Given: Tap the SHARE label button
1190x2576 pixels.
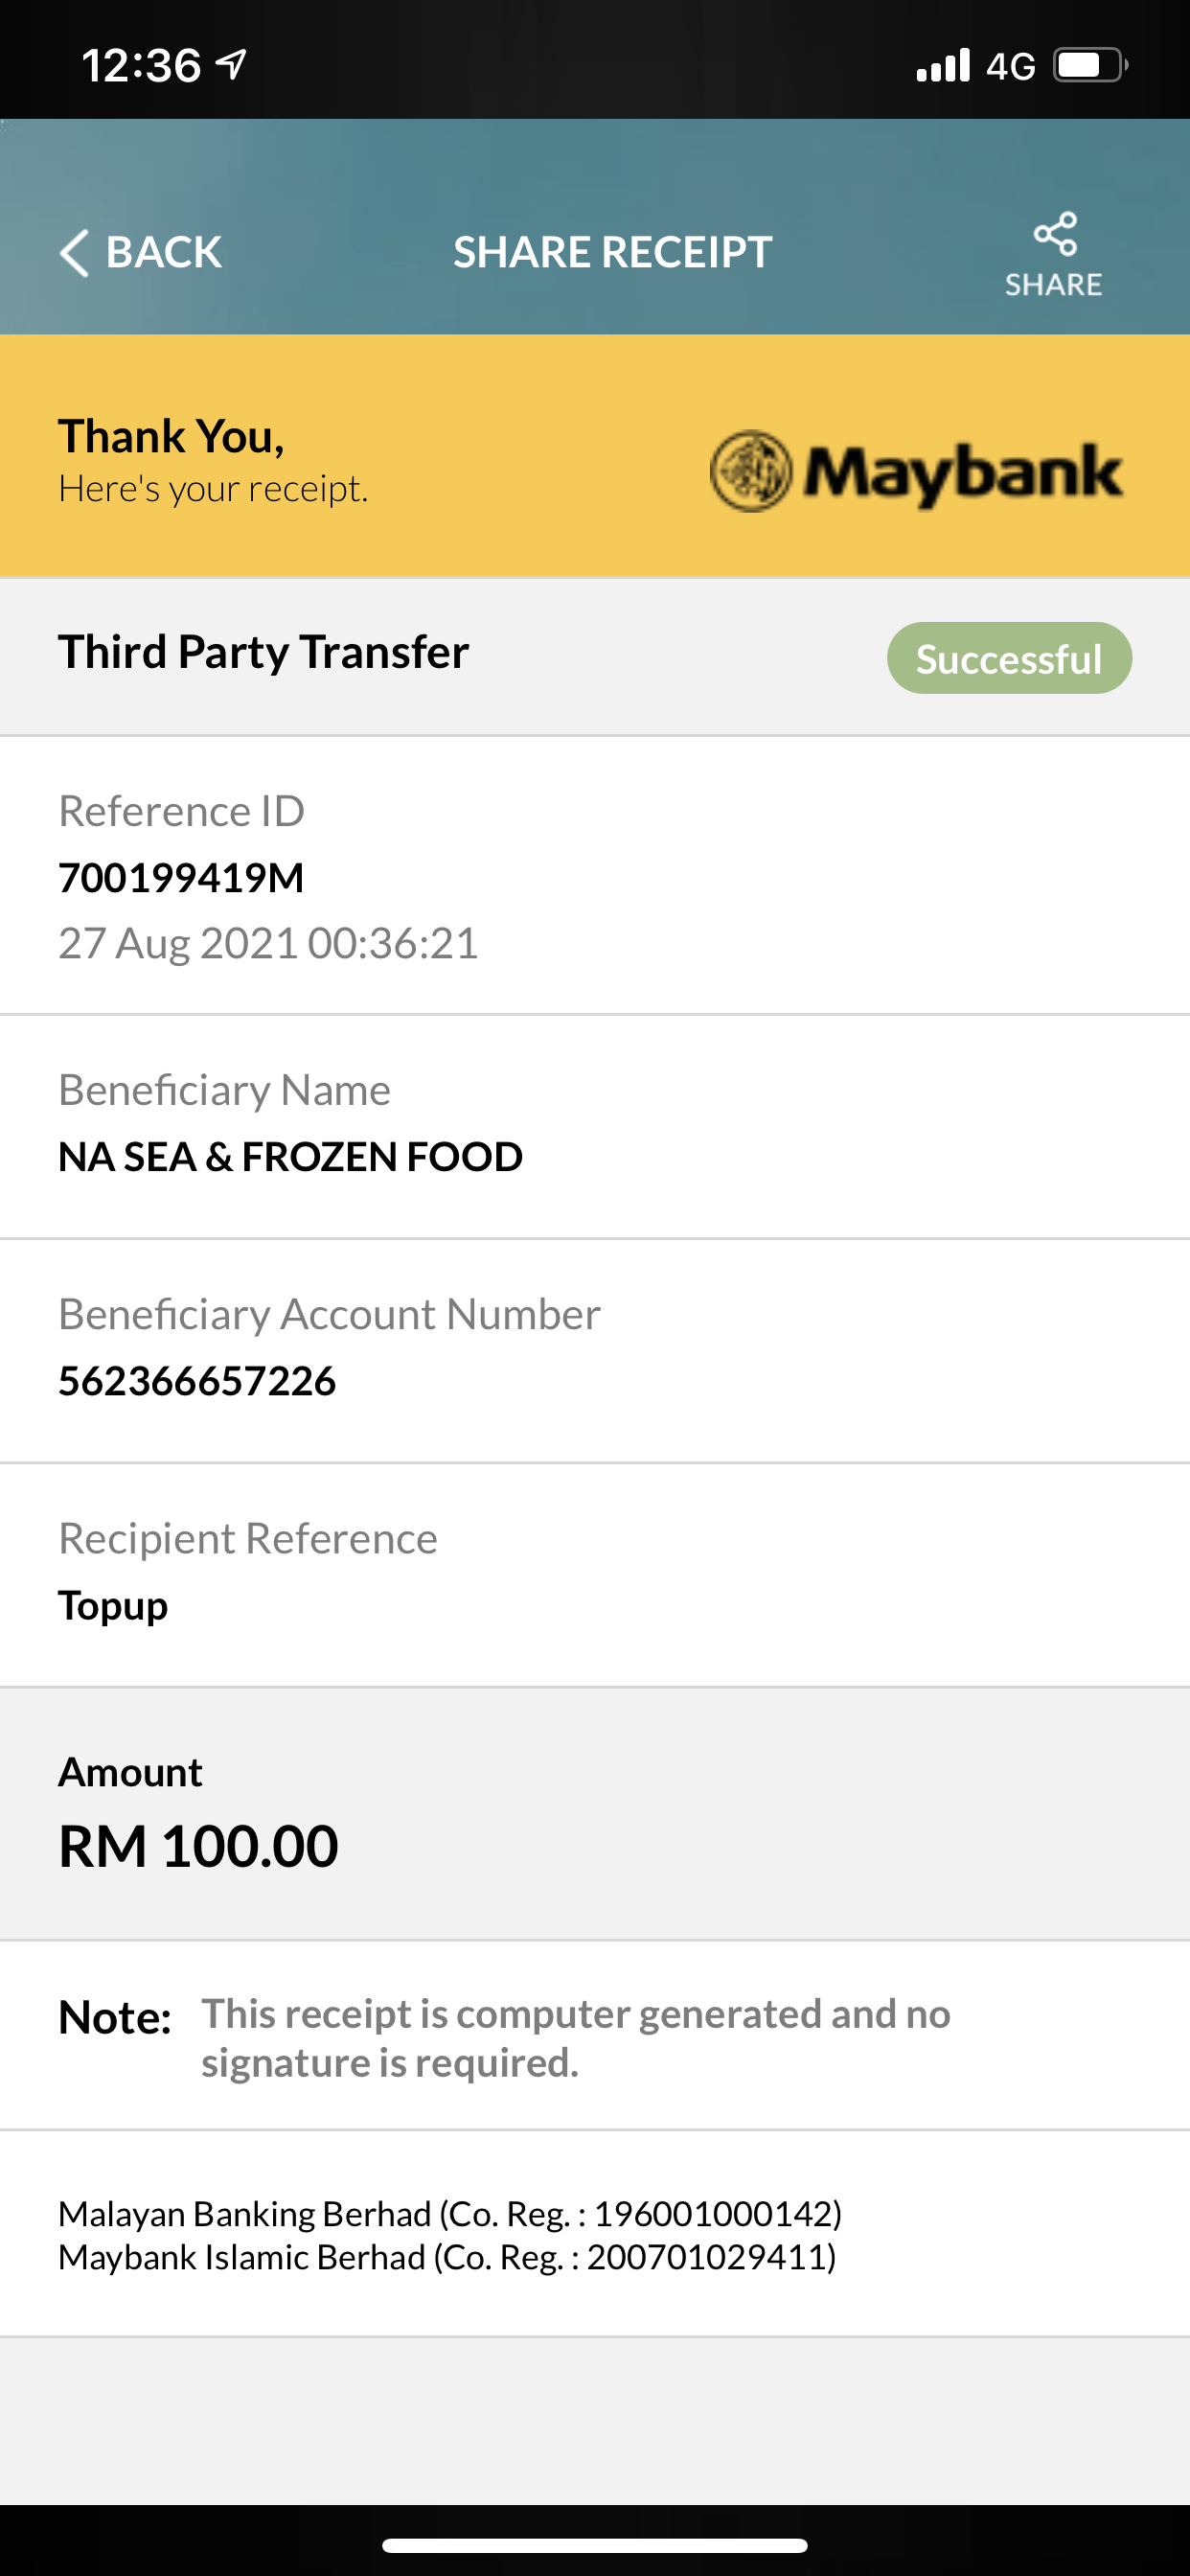Looking at the screenshot, I should coord(1053,285).
